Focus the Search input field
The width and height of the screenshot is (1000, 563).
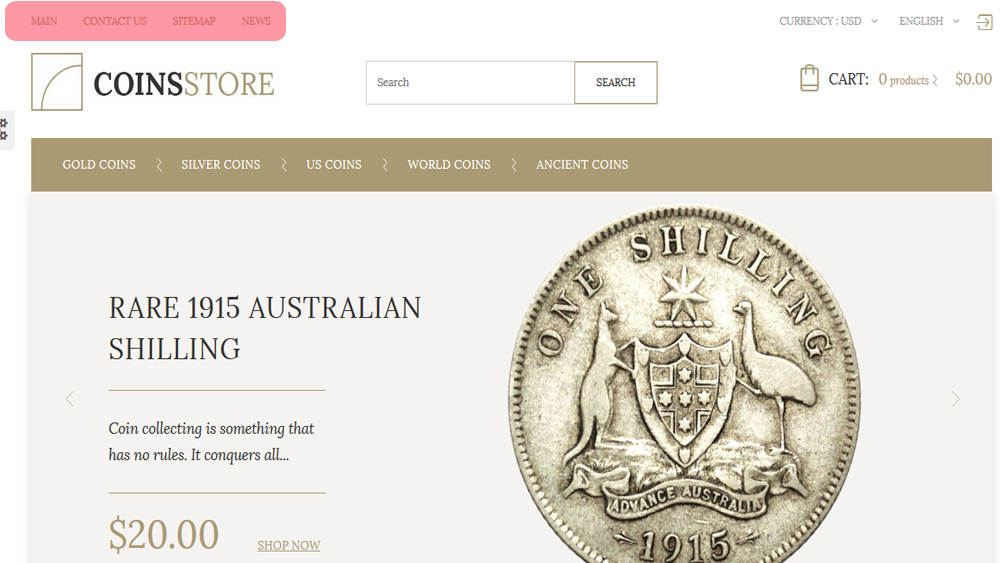[471, 82]
